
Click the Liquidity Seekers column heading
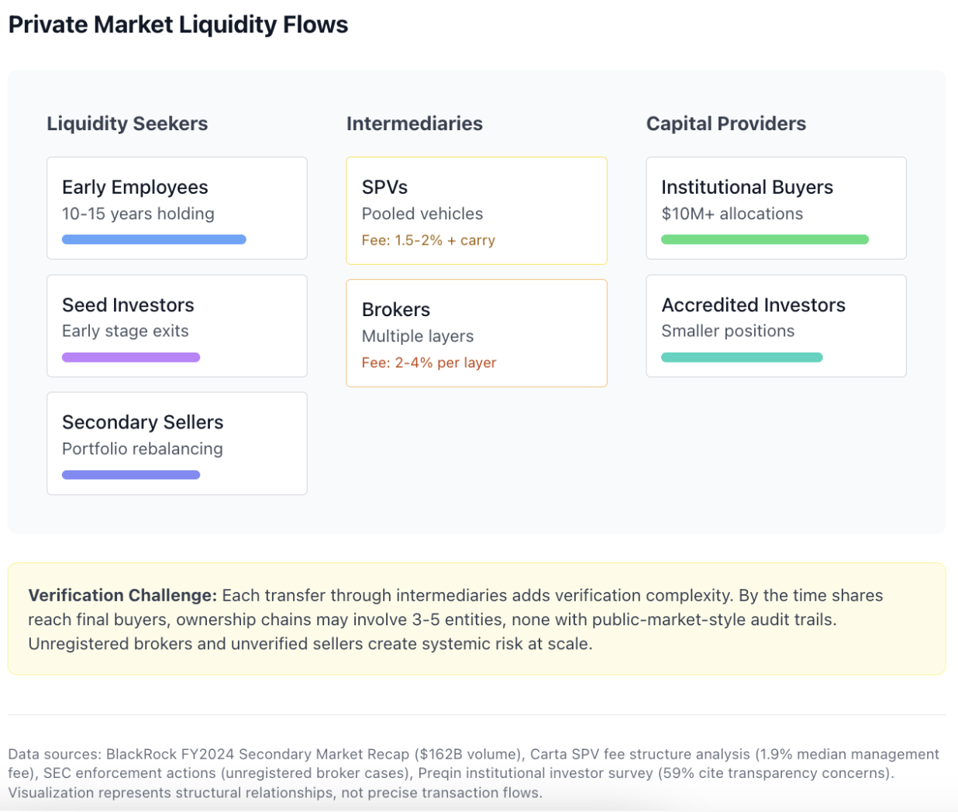(127, 124)
